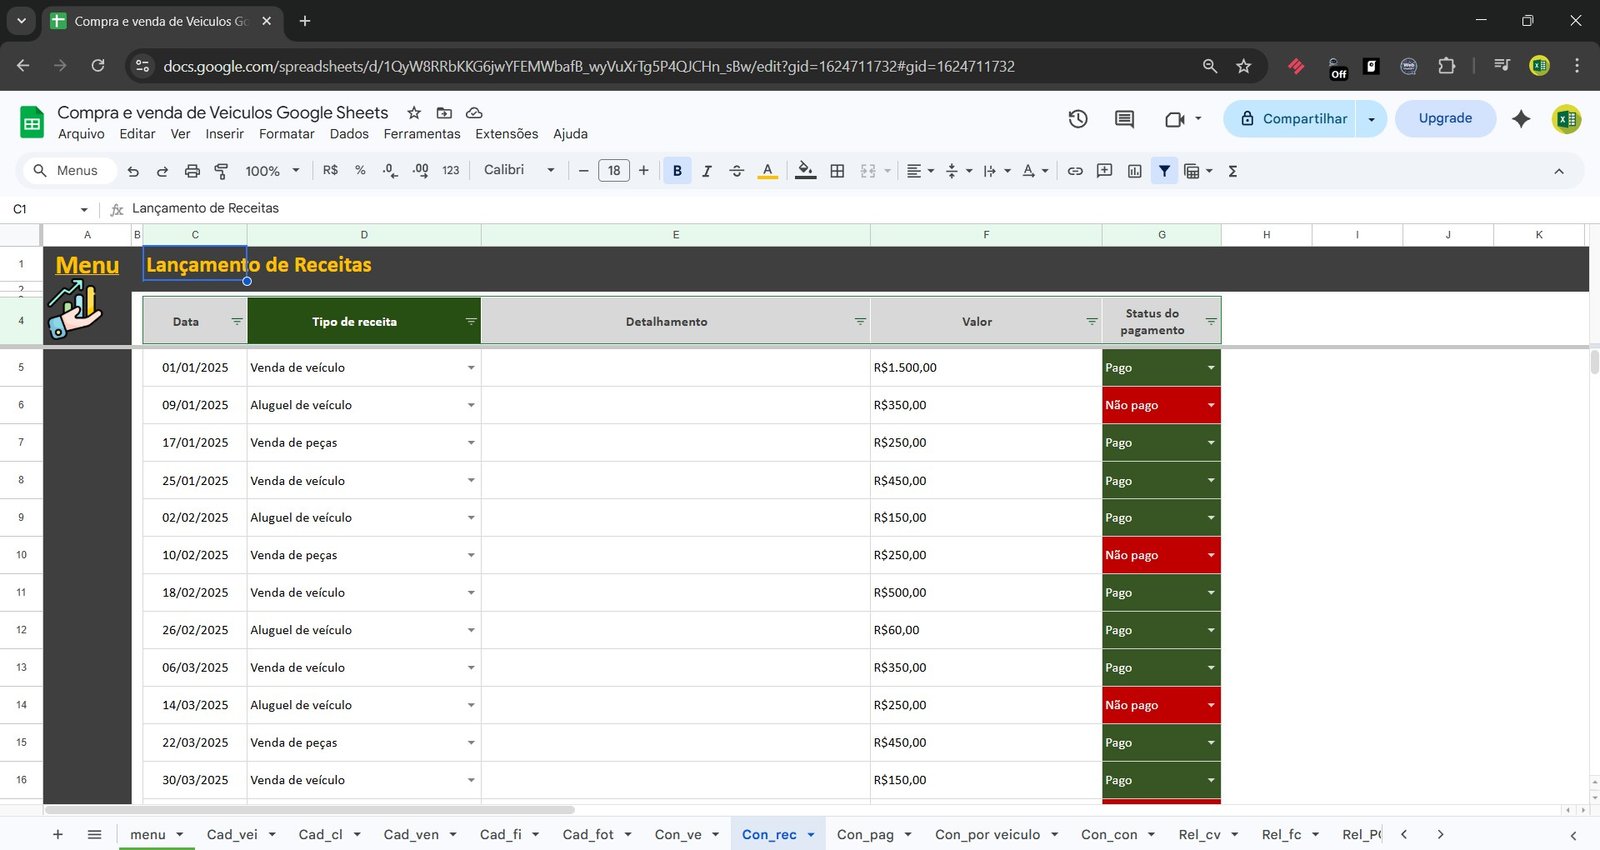The image size is (1600, 850).
Task: Toggle italic formatting
Action: (707, 171)
